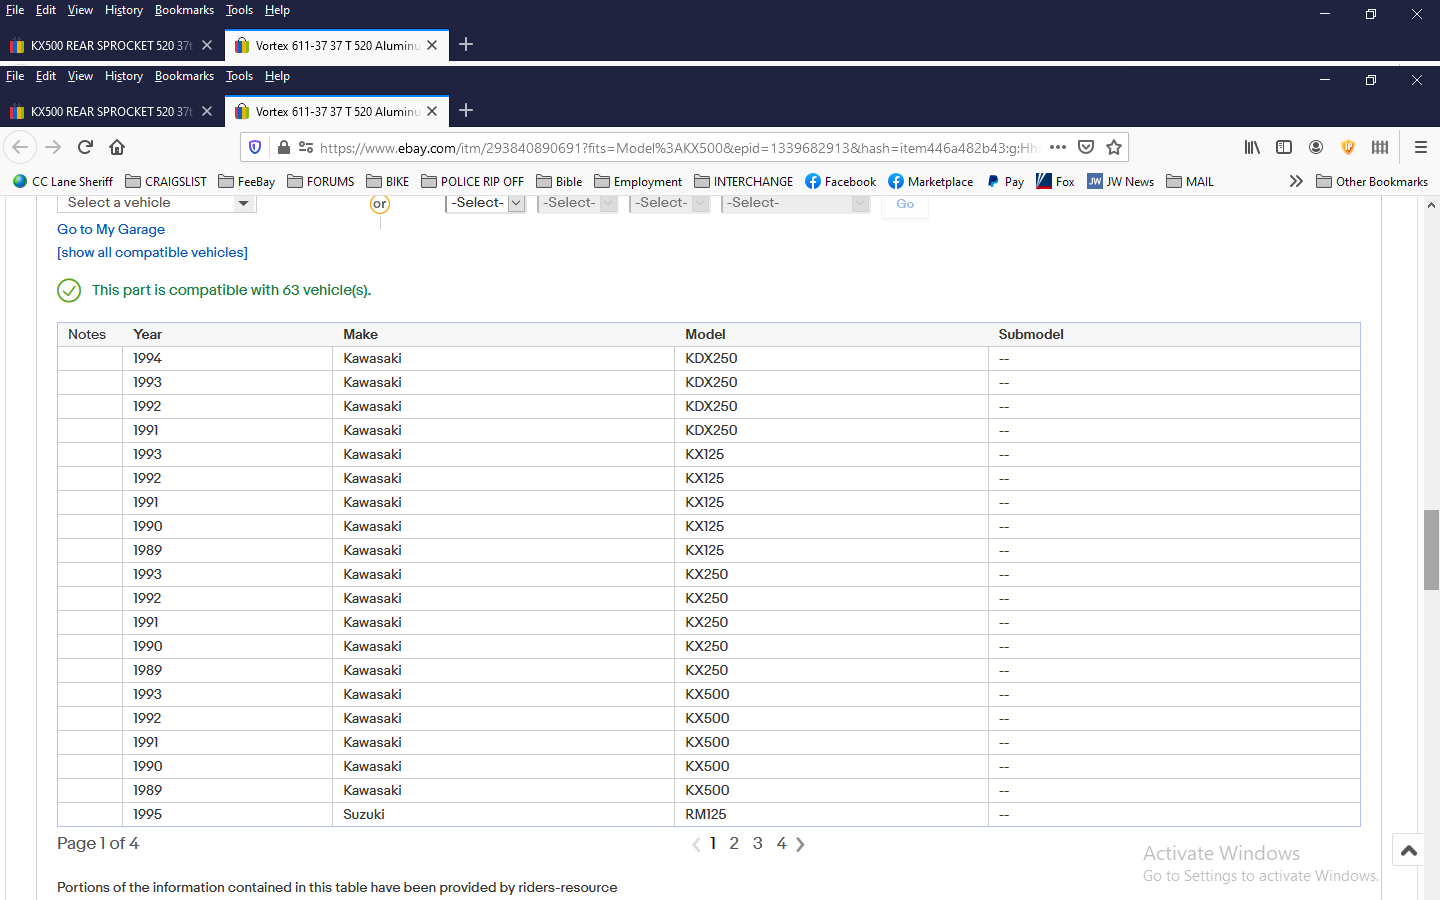Reload the page with the refresh icon

pos(85,147)
